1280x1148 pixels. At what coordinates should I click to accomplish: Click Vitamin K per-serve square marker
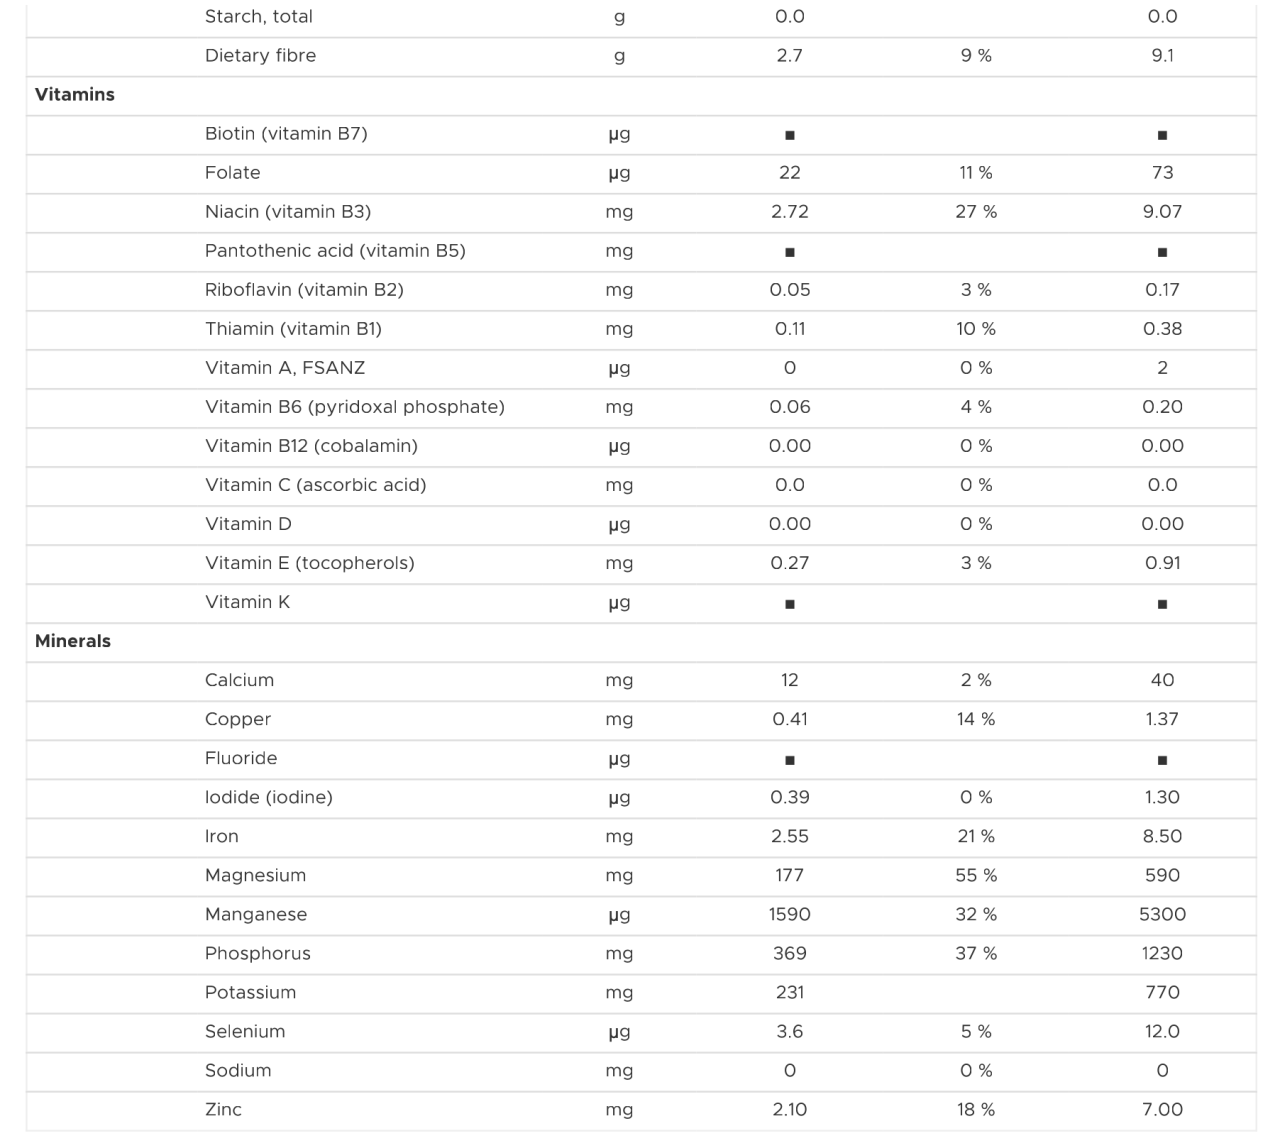[x=789, y=604]
